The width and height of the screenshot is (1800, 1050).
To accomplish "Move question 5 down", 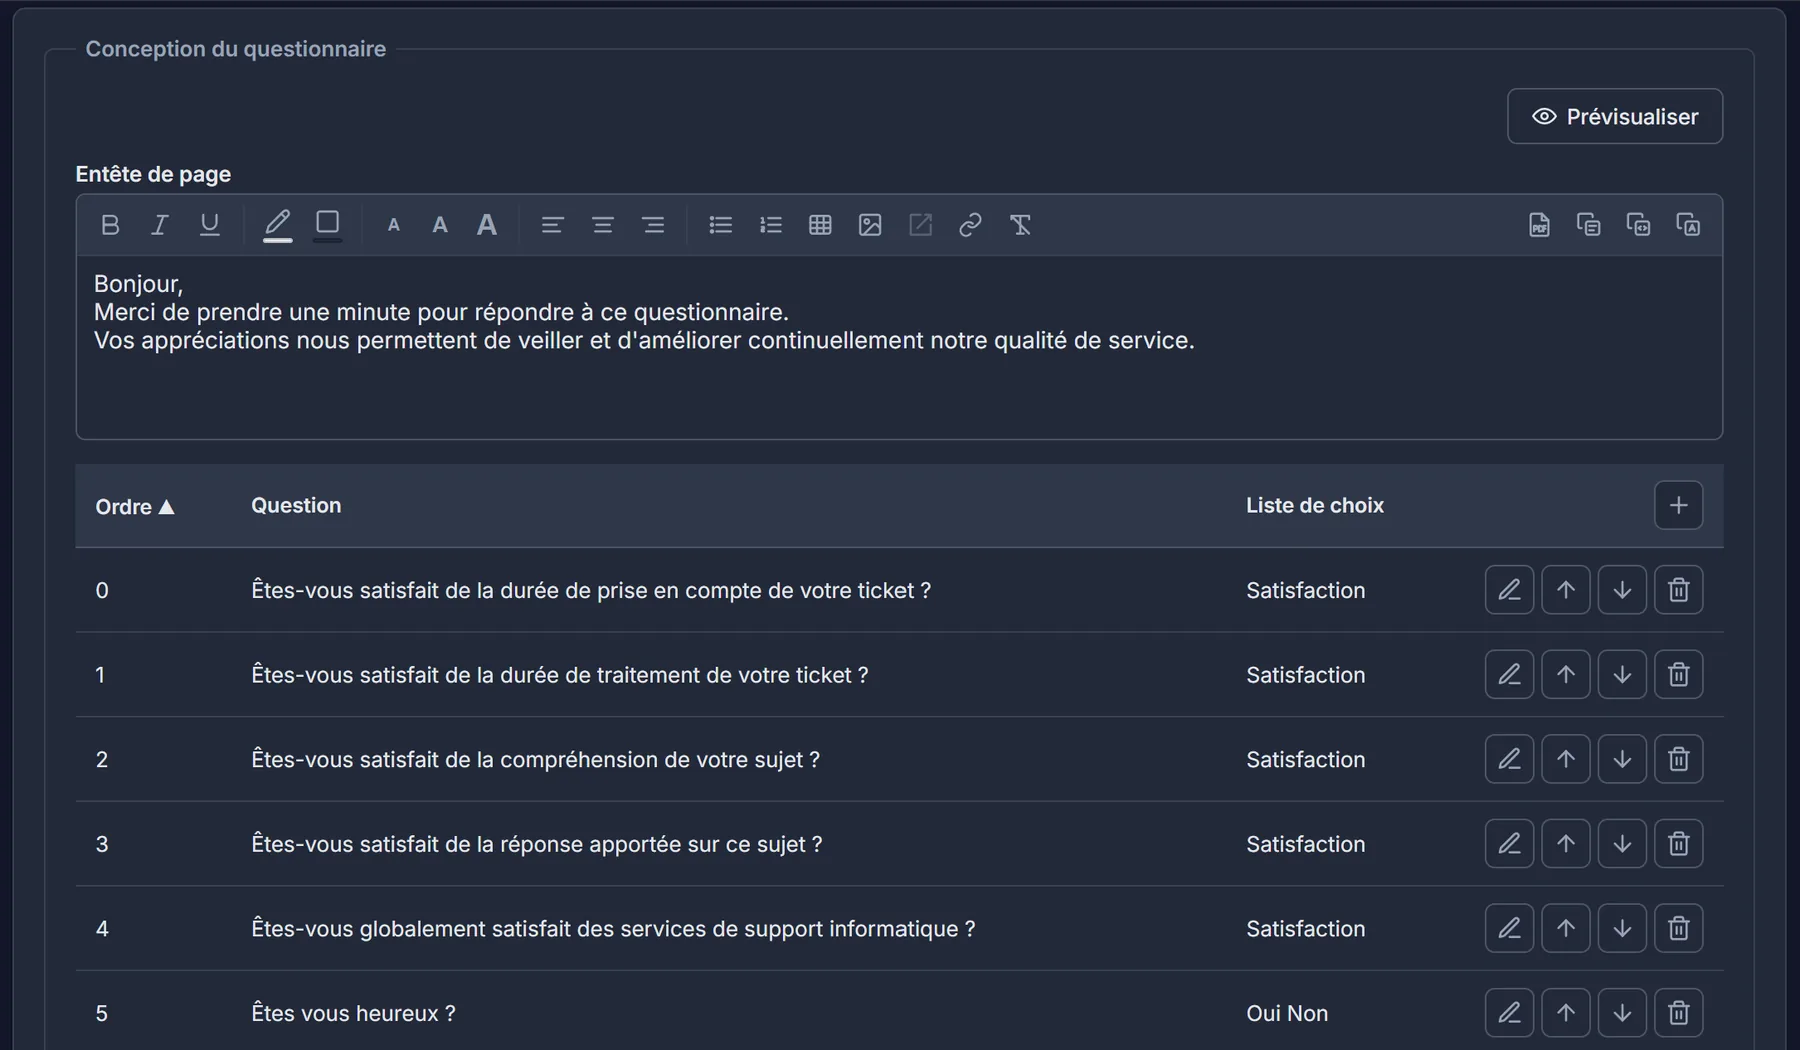I will point(1622,1013).
